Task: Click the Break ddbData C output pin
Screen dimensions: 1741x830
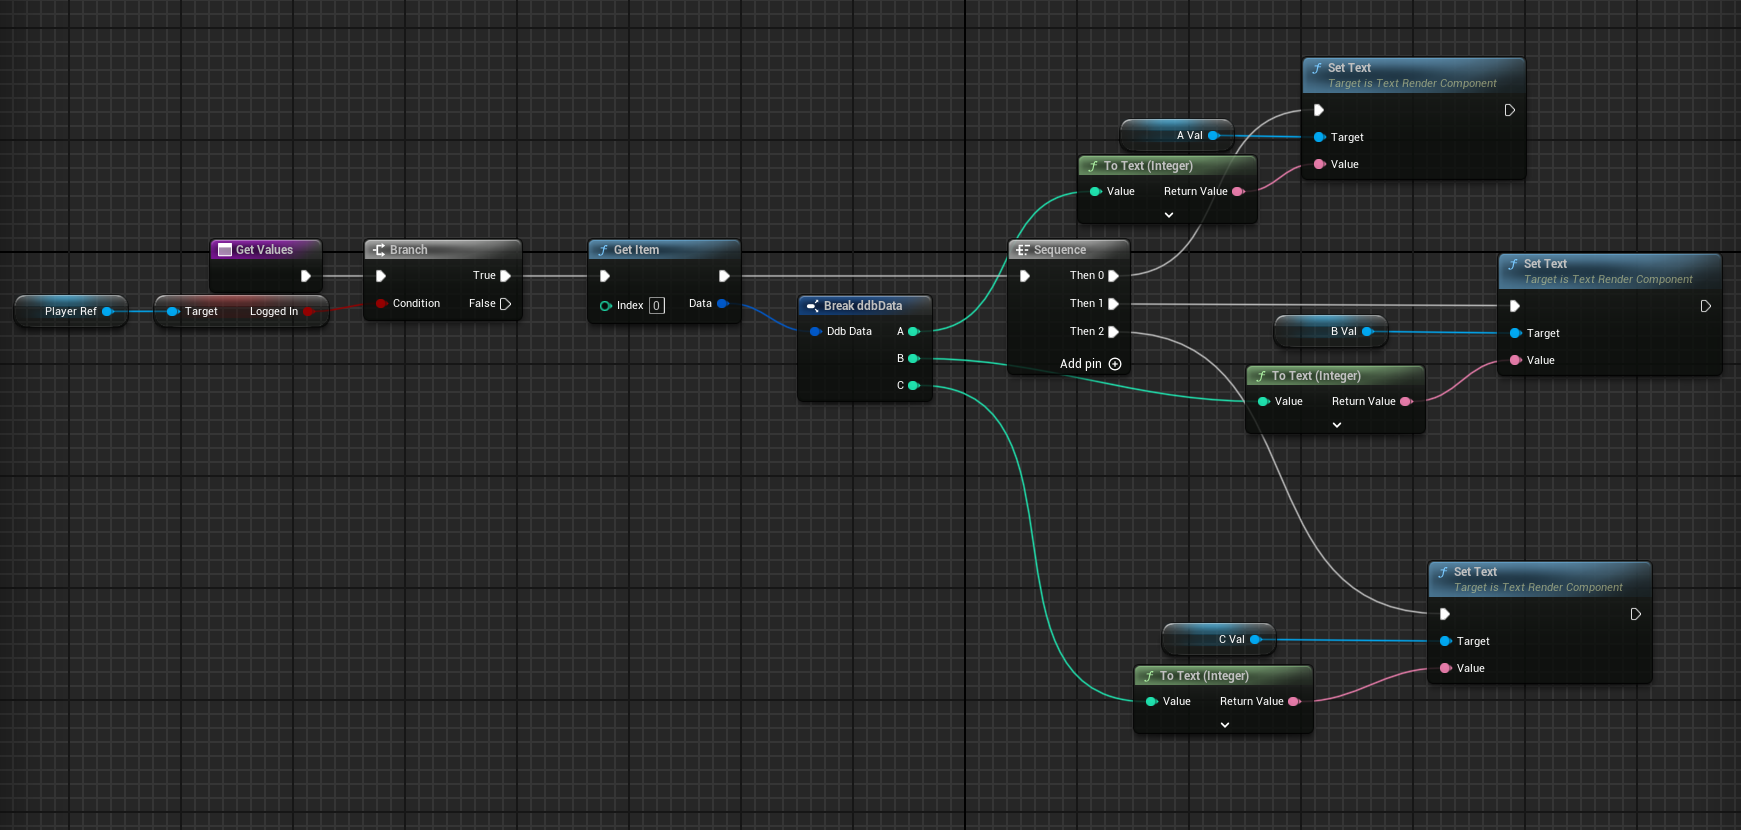Action: [x=913, y=386]
